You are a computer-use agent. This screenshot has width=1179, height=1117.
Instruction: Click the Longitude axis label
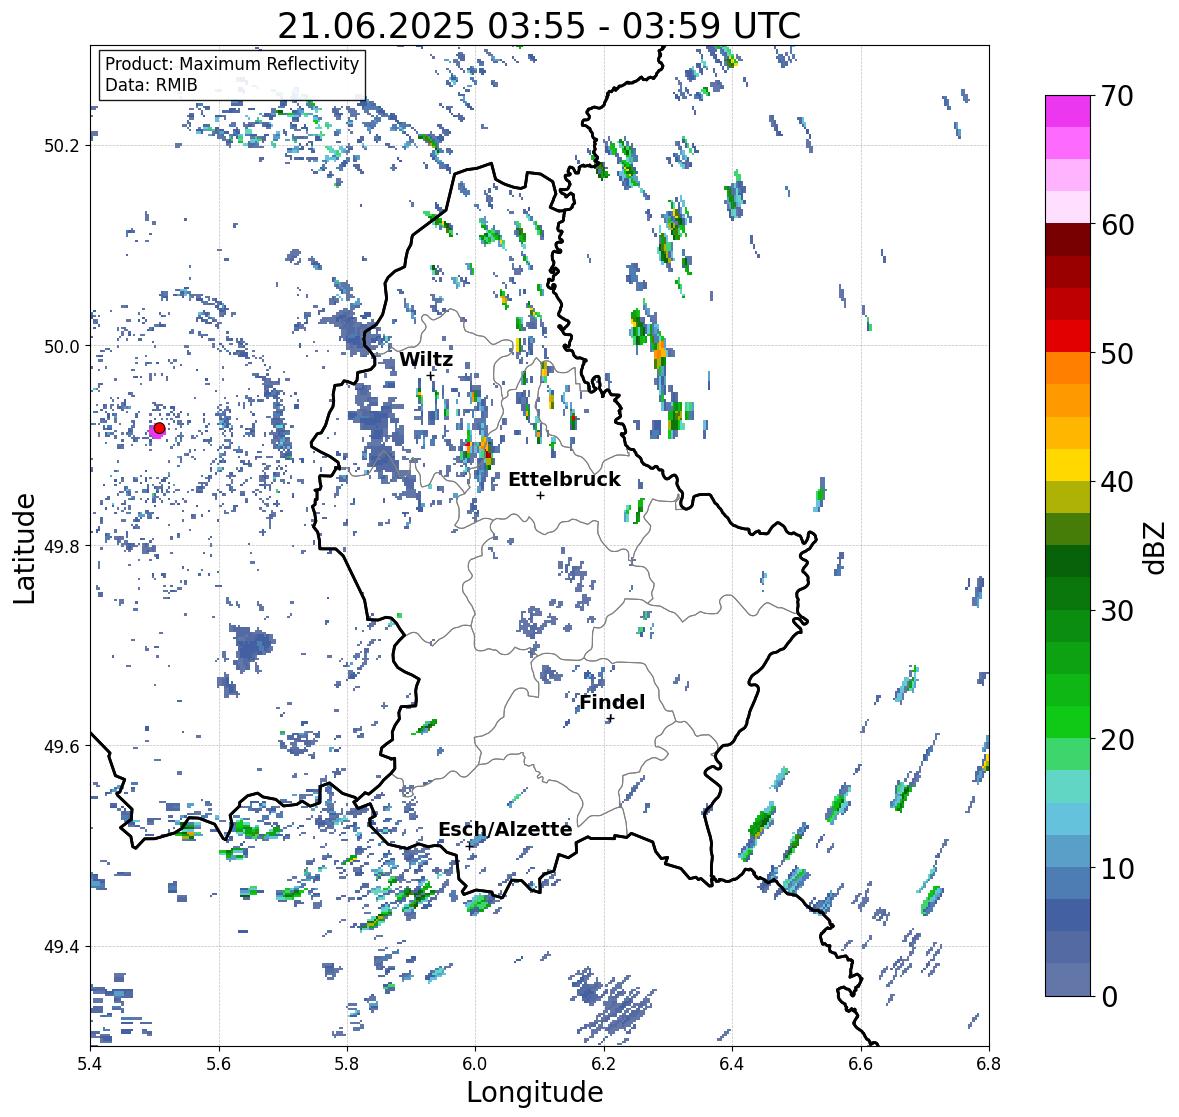[x=535, y=1091]
